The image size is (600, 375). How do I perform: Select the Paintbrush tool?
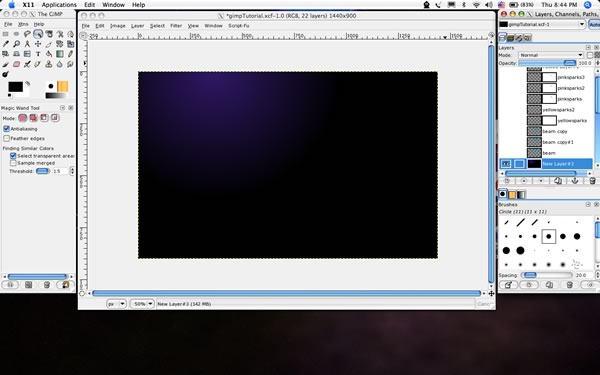point(5,64)
